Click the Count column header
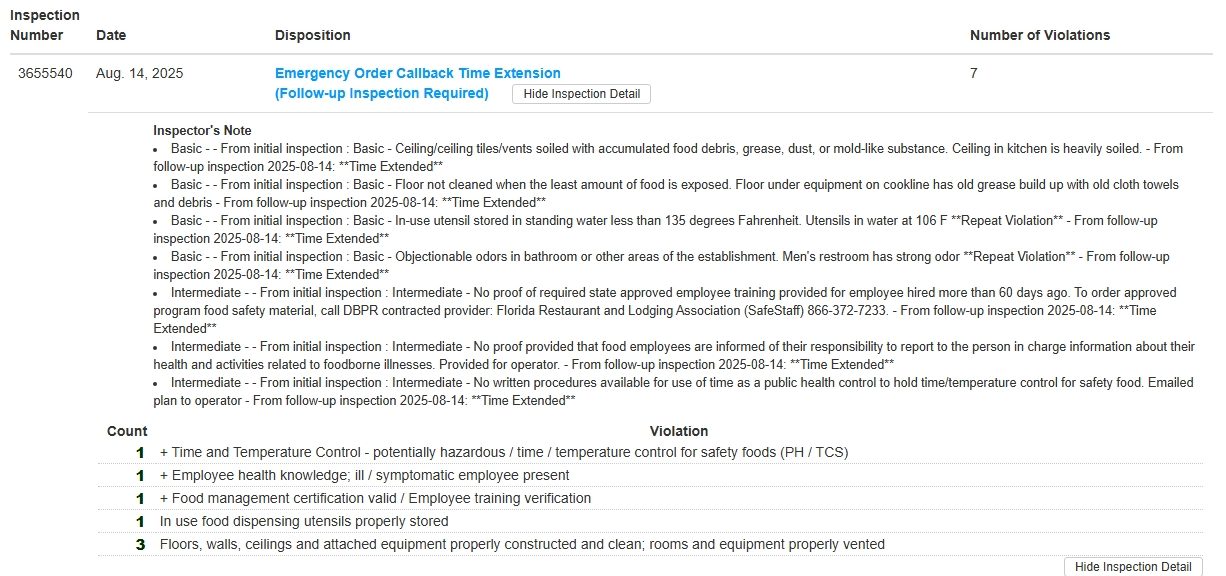 coord(127,431)
